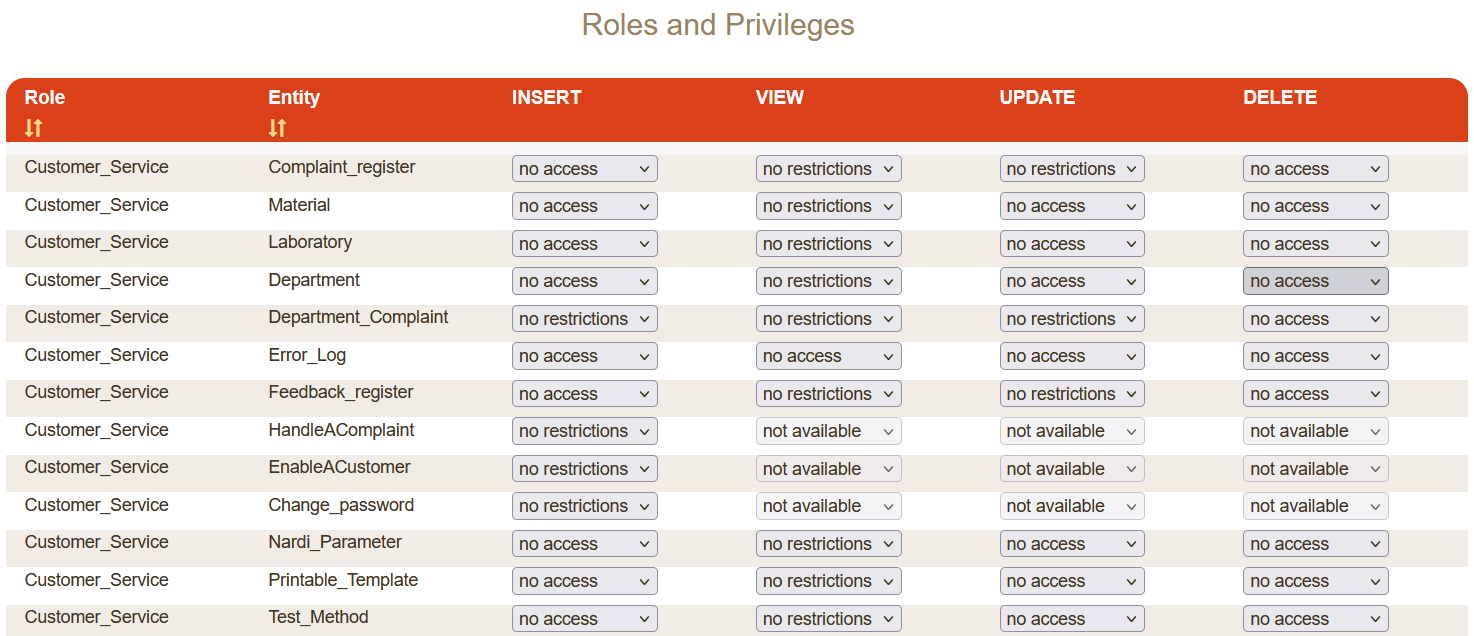Sort the table by the Role column
The height and width of the screenshot is (636, 1474).
coord(34,128)
